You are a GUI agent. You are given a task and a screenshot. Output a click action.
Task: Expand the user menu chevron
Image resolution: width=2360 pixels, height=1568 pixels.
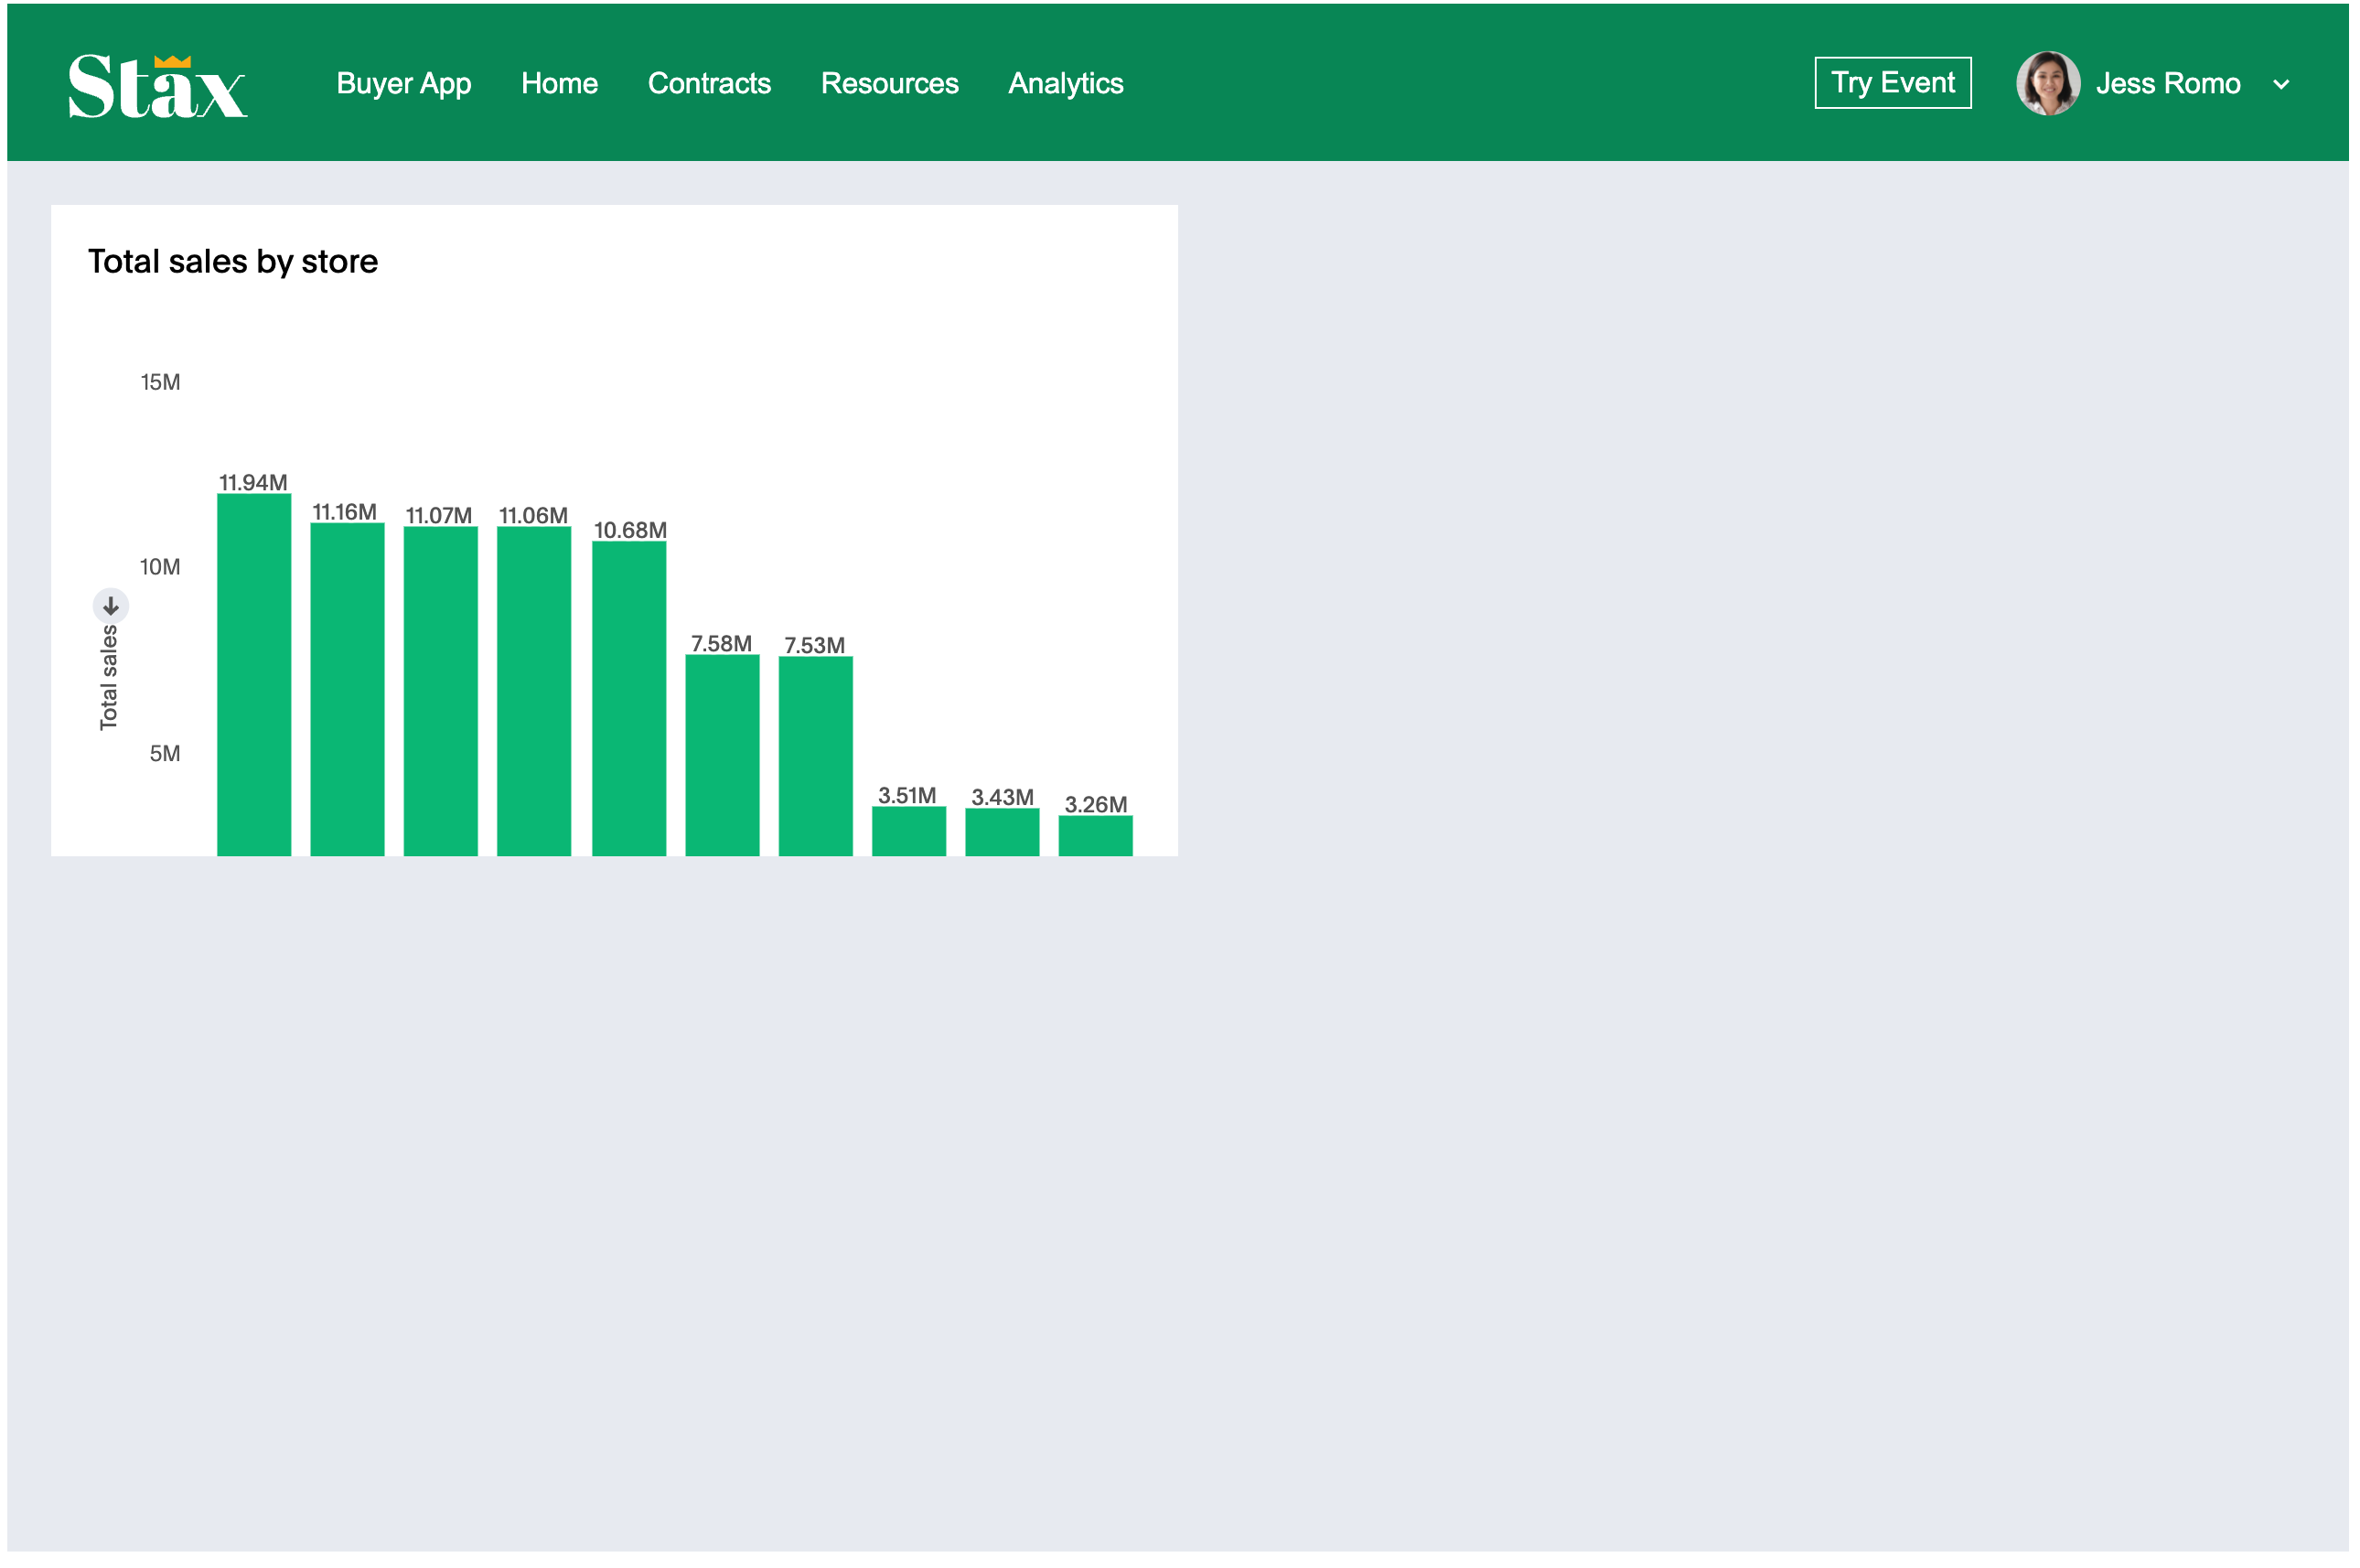click(2280, 85)
